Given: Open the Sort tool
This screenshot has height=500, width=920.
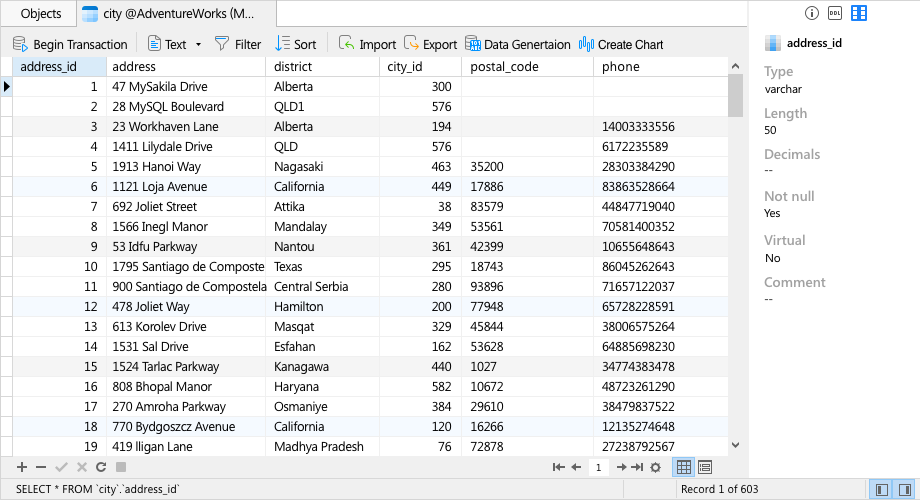Looking at the screenshot, I should click(x=296, y=45).
